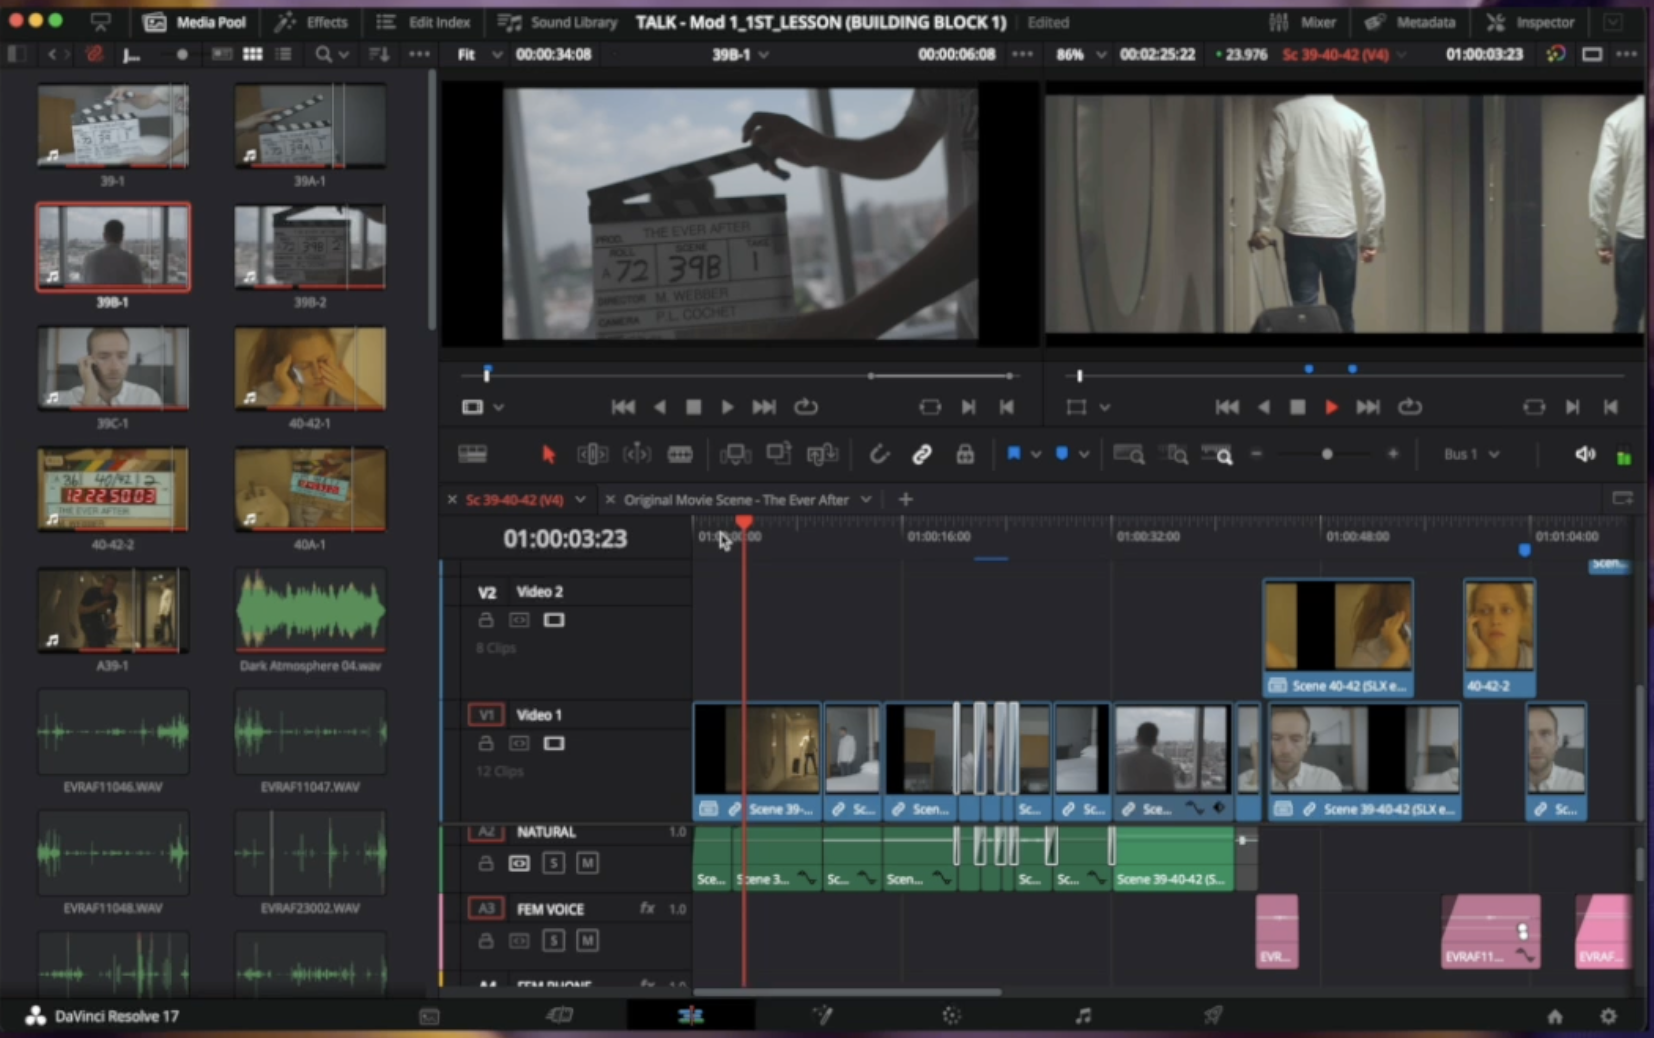Screen dimensions: 1654x1038
Task: Adjust the timeline zoom slider
Action: click(1326, 454)
